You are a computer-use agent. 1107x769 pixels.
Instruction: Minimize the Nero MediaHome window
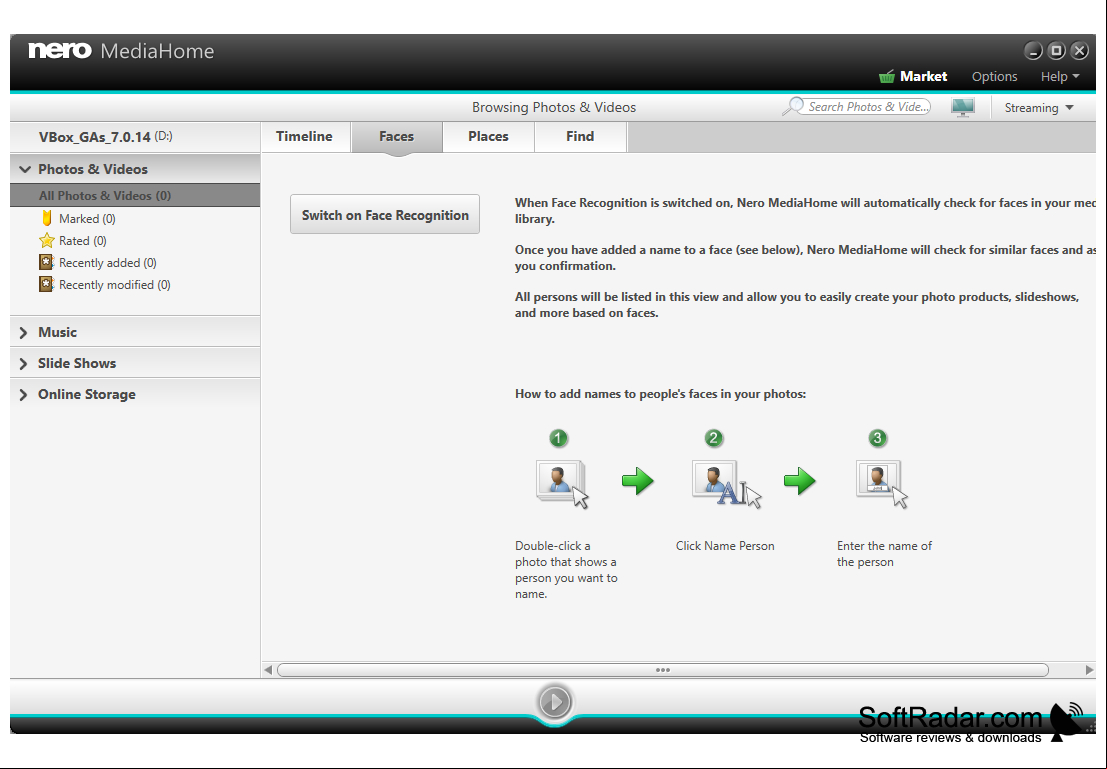(x=1033, y=50)
